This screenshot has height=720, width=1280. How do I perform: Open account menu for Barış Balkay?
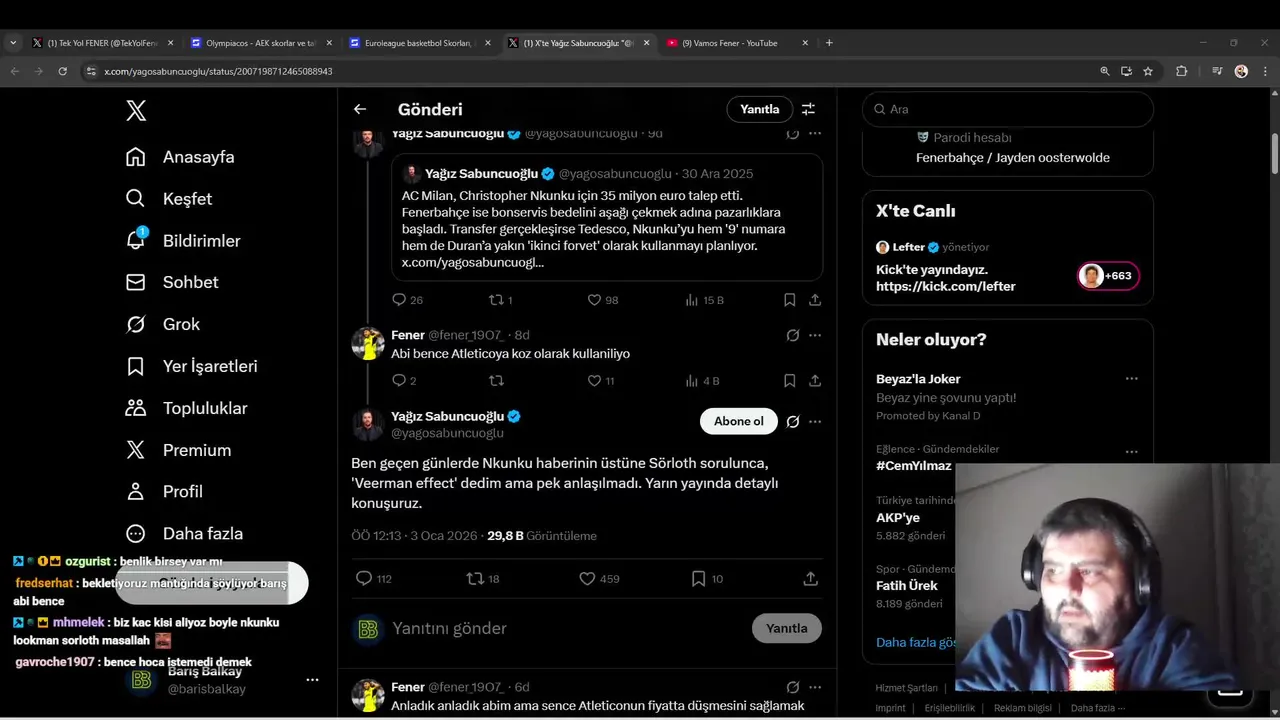click(x=312, y=680)
